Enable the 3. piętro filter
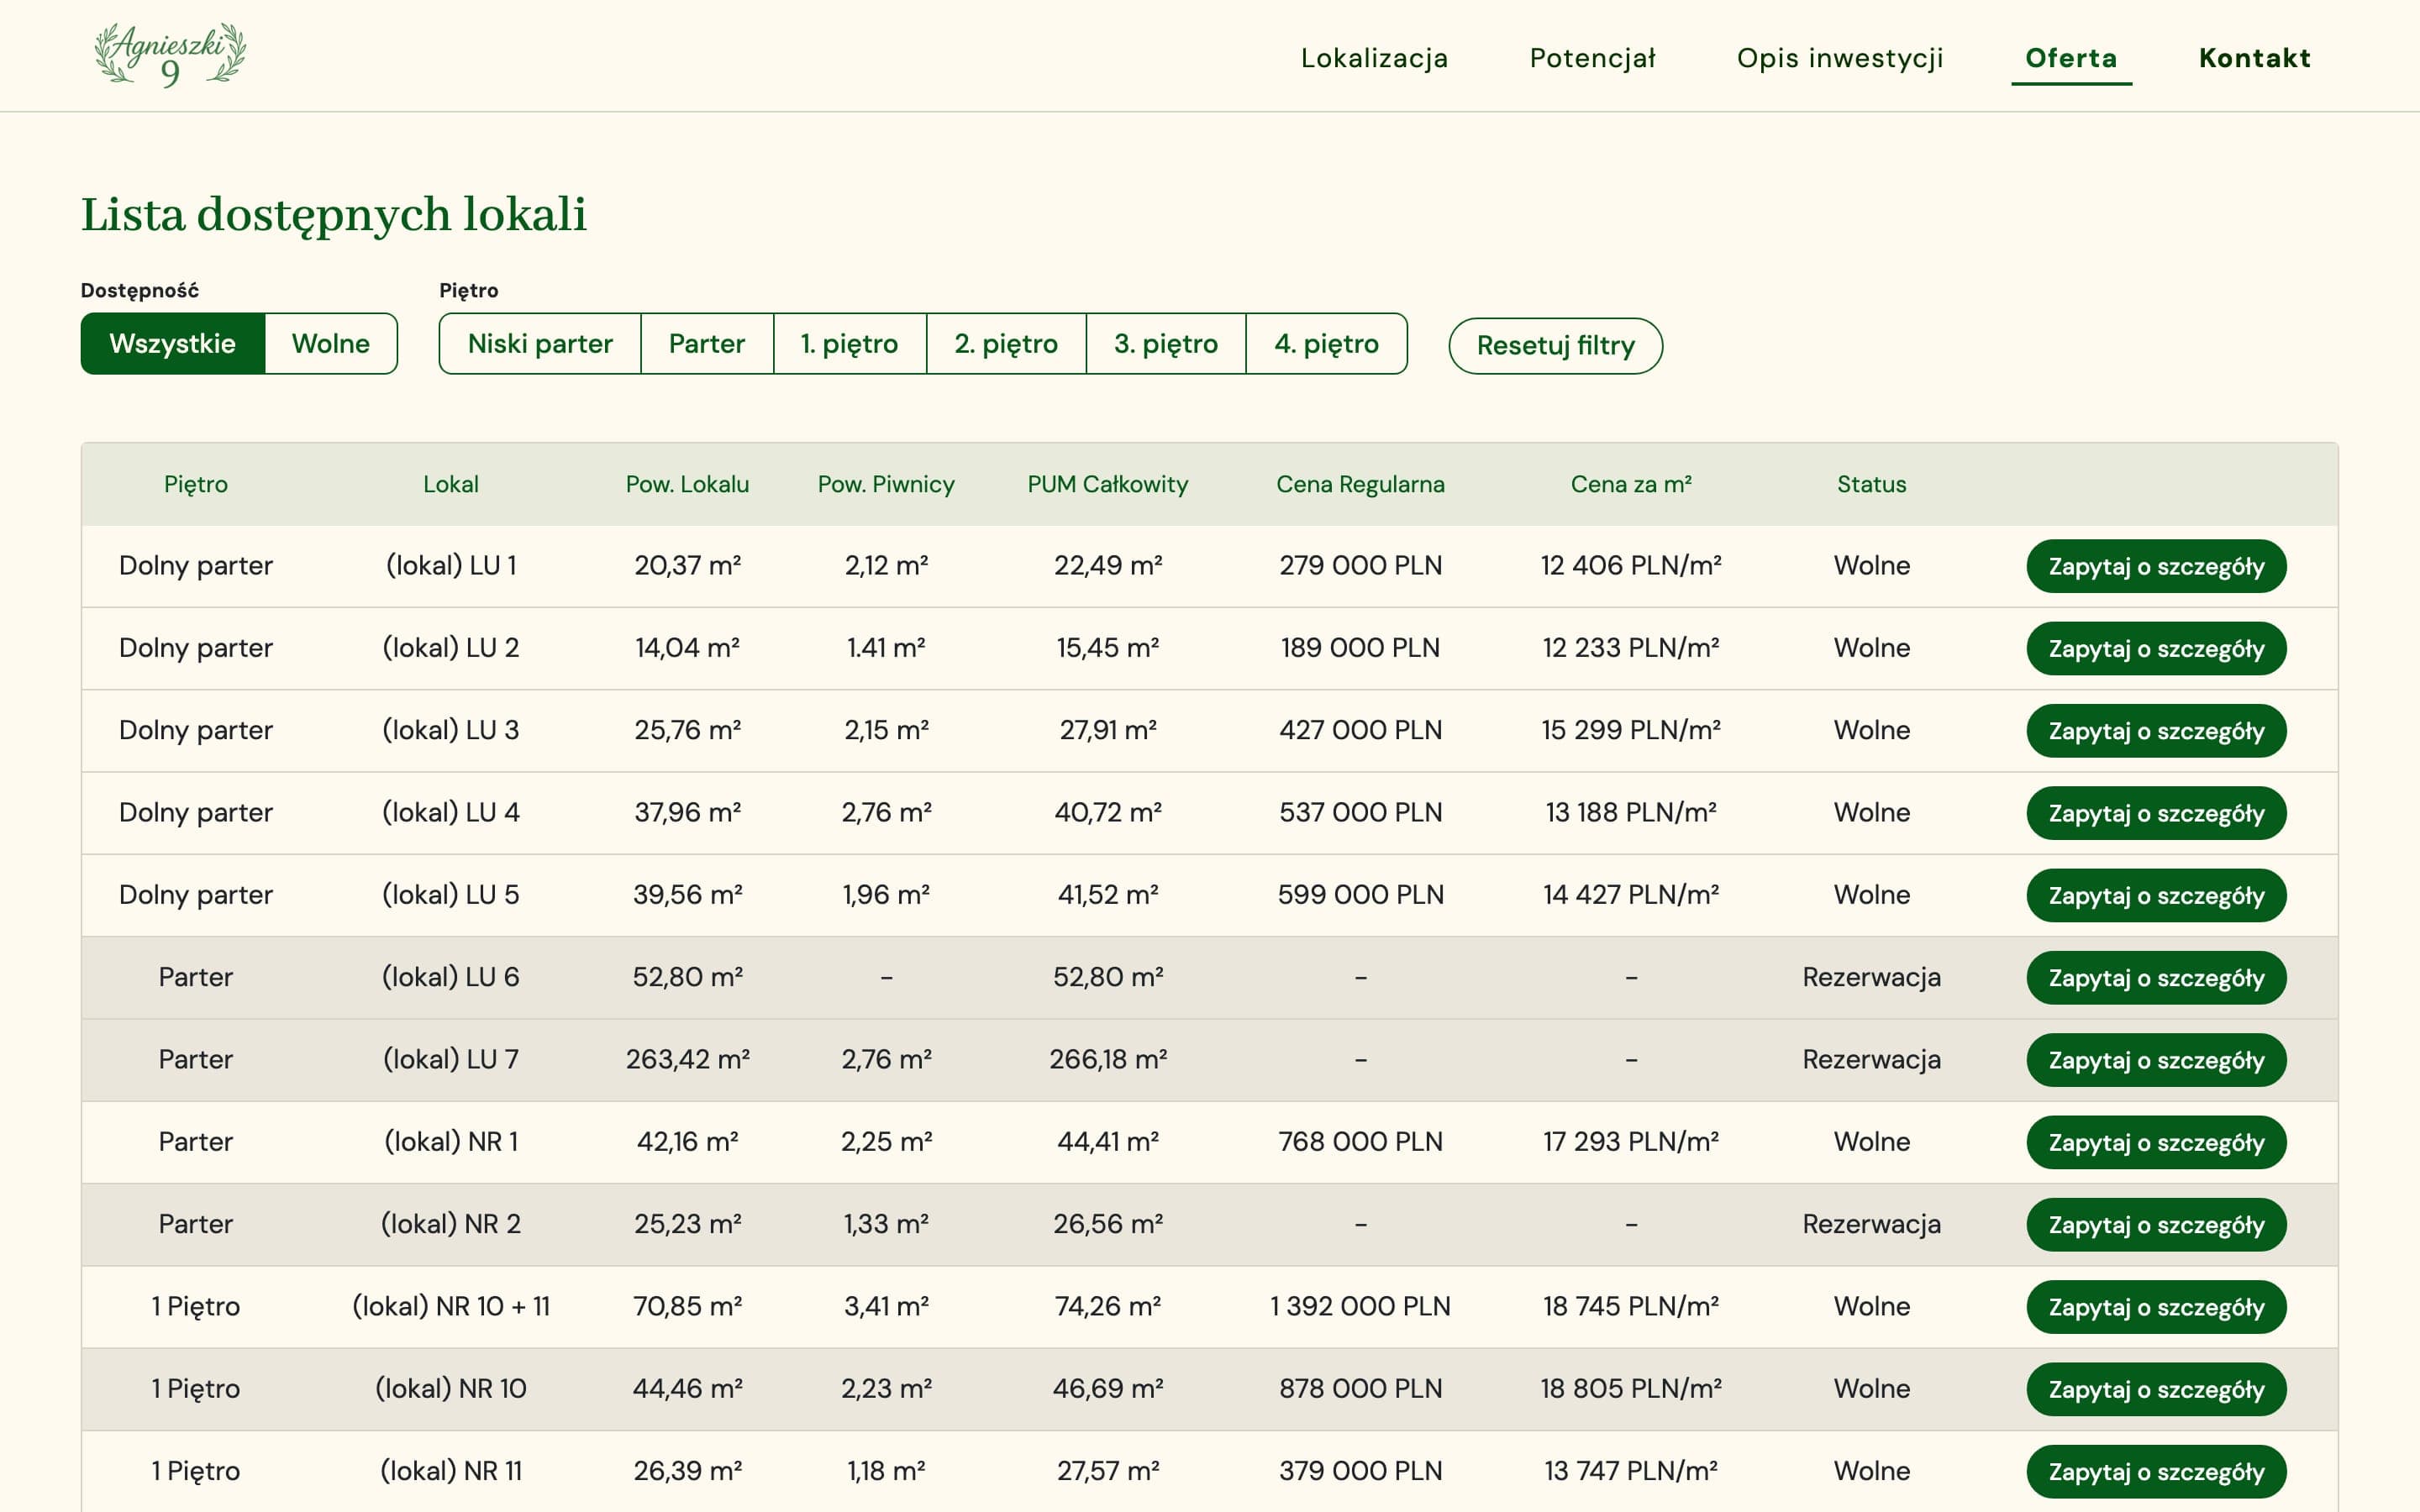Image resolution: width=2420 pixels, height=1512 pixels. [x=1166, y=344]
